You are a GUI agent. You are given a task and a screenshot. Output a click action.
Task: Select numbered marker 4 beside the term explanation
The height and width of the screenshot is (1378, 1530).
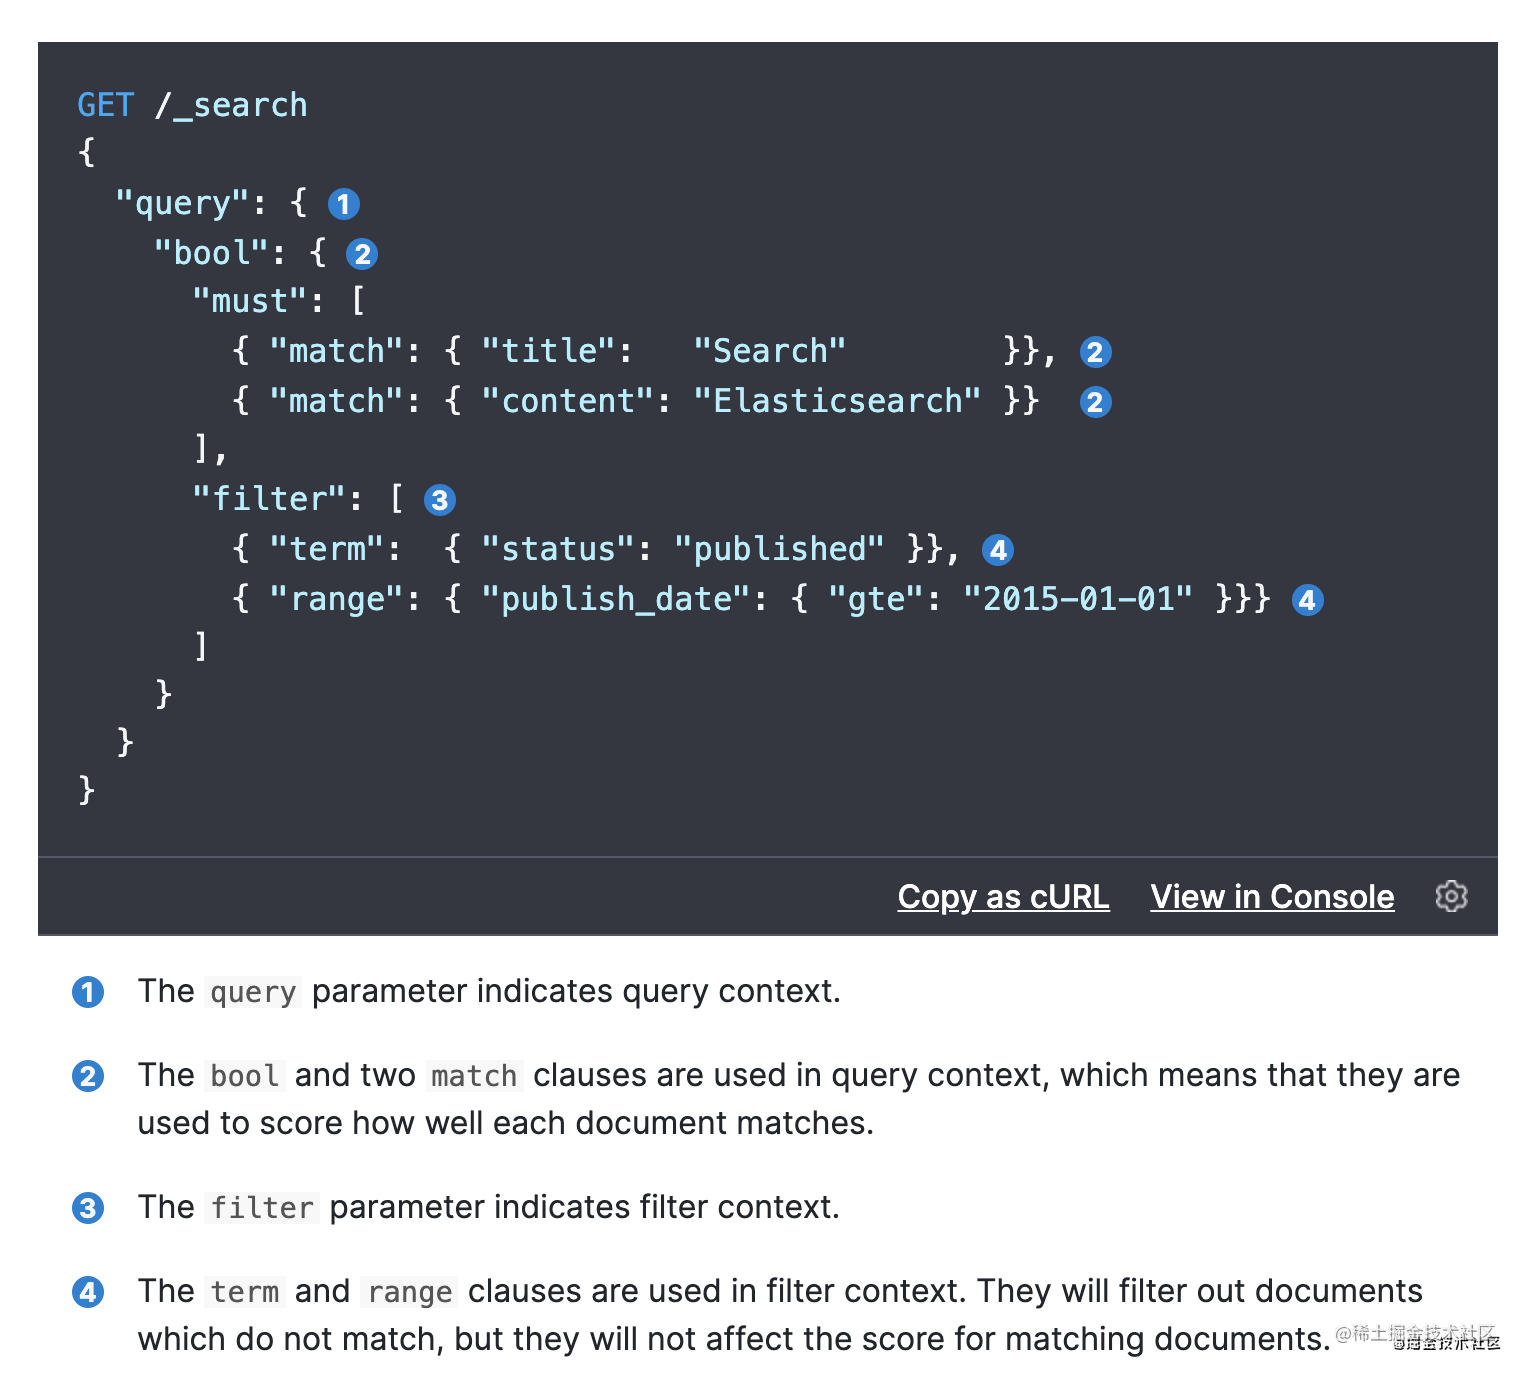tap(88, 1292)
